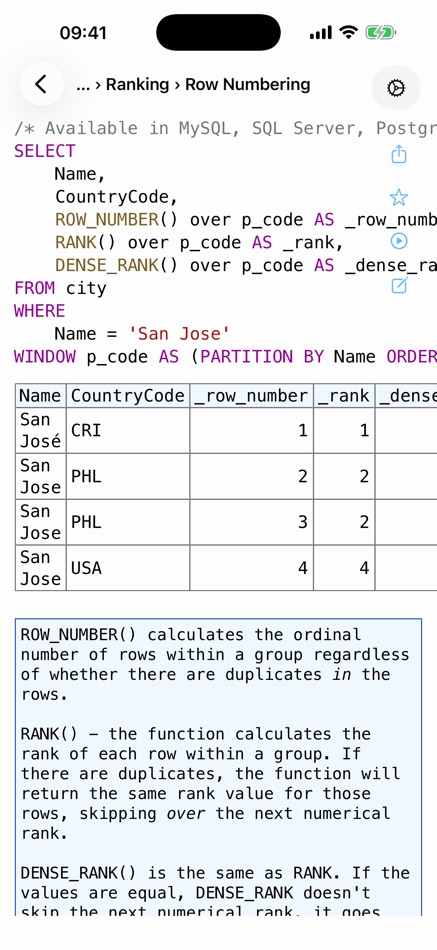Tap the Row Numbering breadcrumb title
437x950 pixels.
coord(247,84)
